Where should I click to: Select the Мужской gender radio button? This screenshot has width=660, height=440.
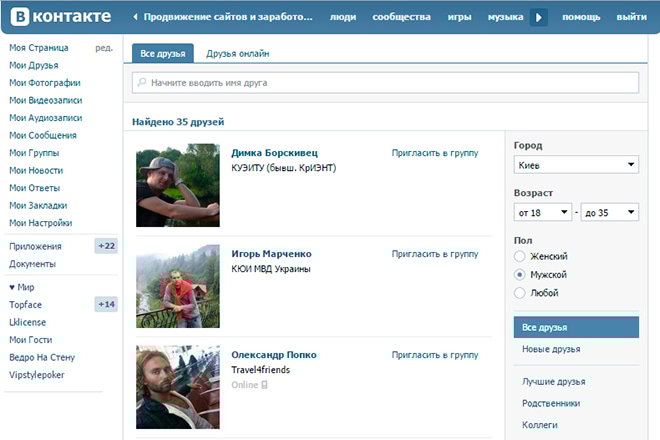point(519,274)
